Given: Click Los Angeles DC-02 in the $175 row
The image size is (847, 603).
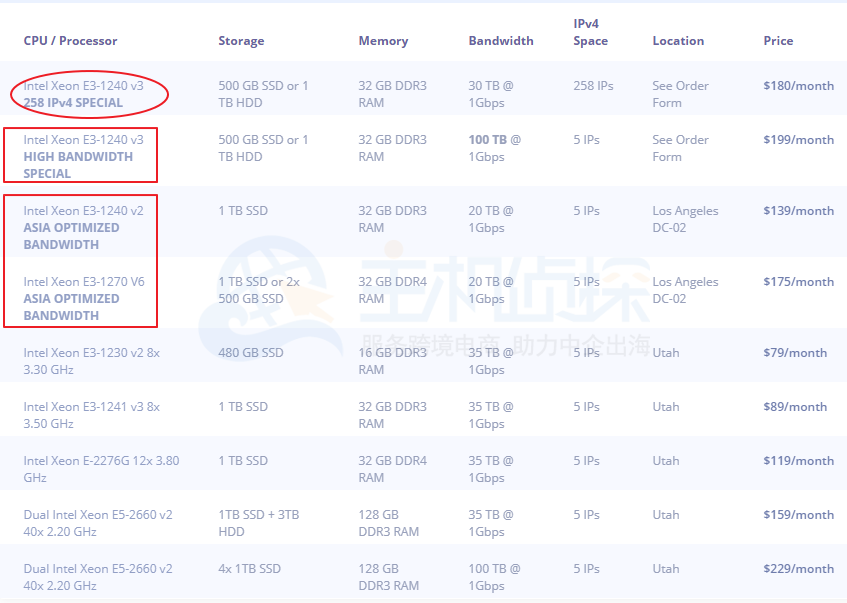Looking at the screenshot, I should [x=685, y=290].
